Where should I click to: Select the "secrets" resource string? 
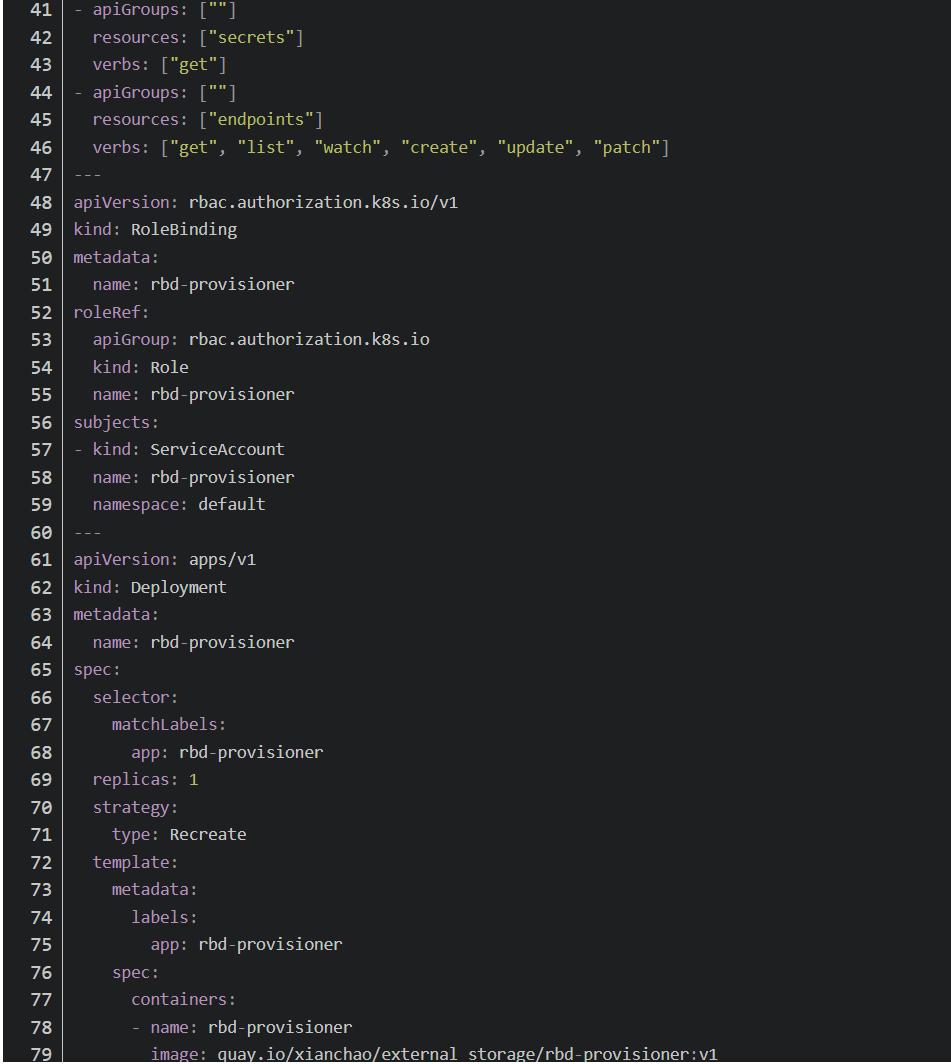tap(251, 37)
